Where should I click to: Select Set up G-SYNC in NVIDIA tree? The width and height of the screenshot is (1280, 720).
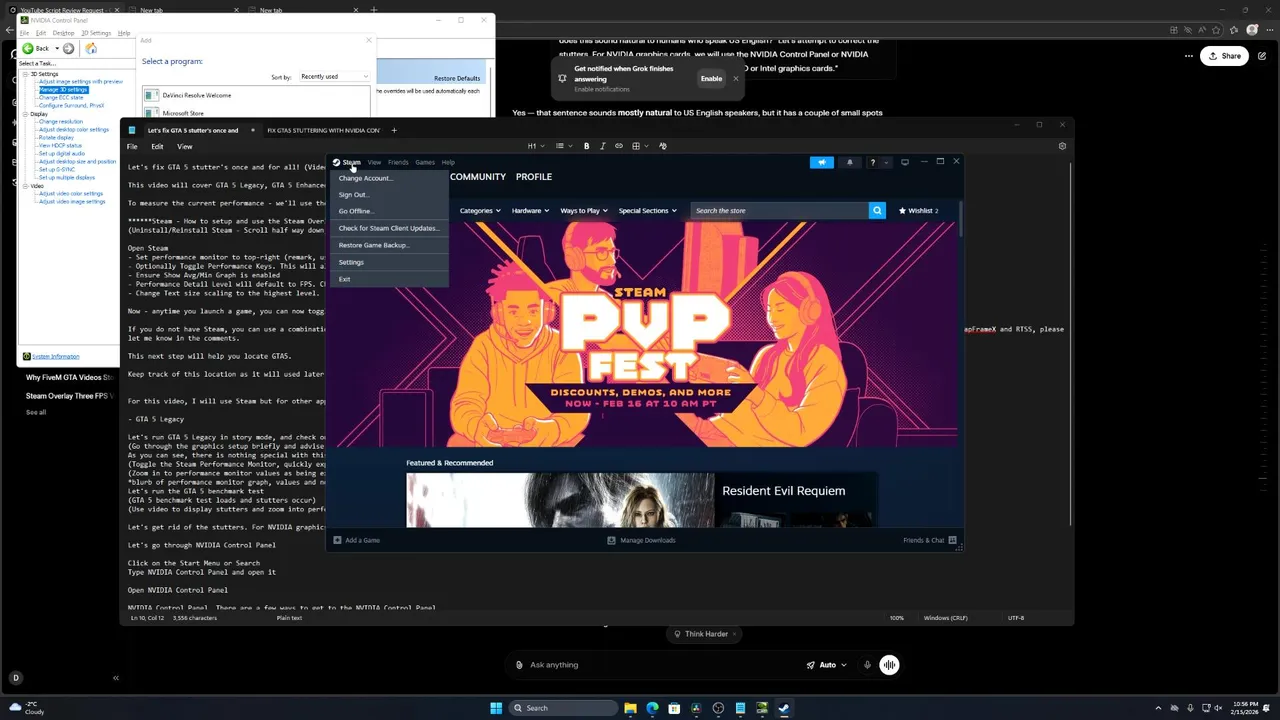pyautogui.click(x=58, y=169)
